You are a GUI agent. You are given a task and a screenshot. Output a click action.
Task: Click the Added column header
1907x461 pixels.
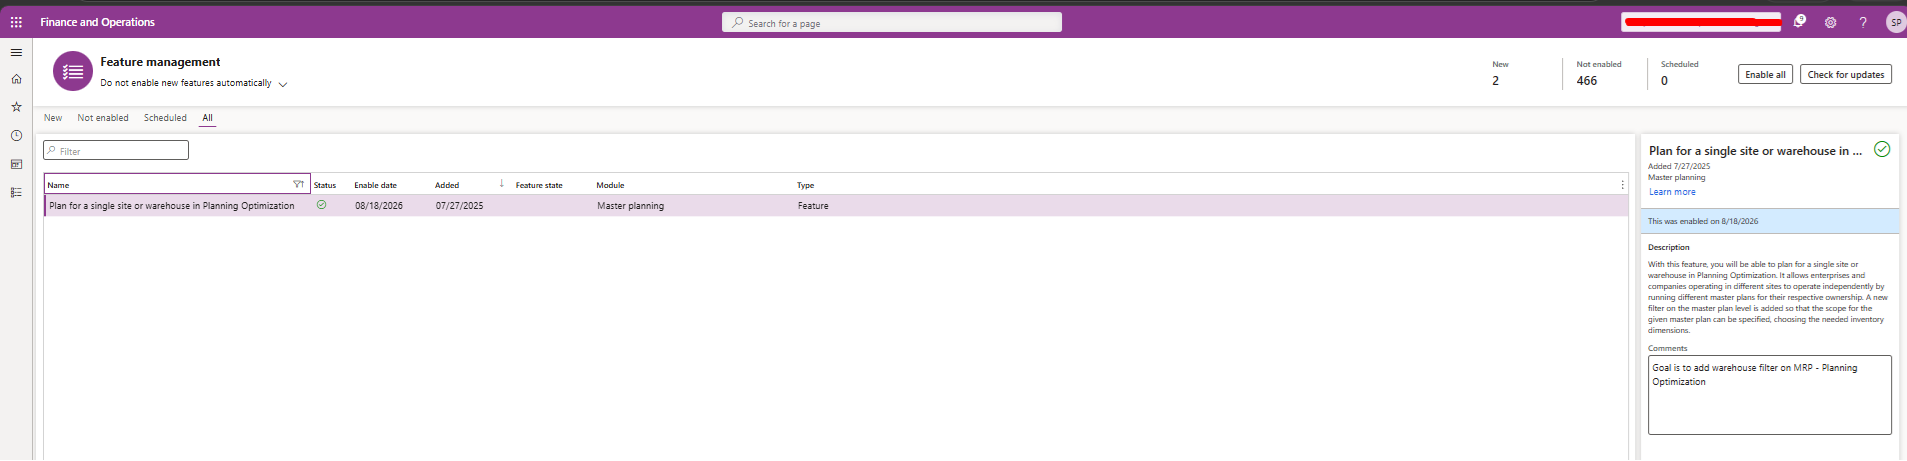tap(447, 185)
